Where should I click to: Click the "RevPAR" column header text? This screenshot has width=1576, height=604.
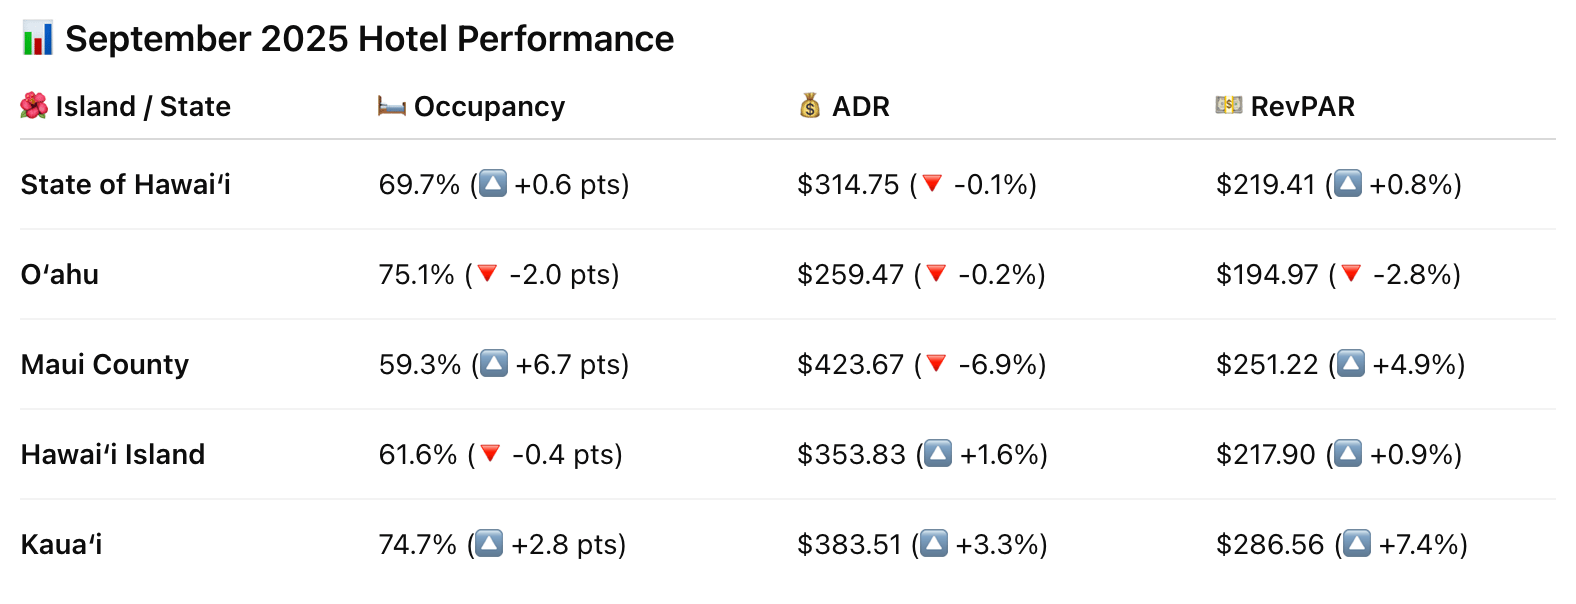click(1302, 106)
